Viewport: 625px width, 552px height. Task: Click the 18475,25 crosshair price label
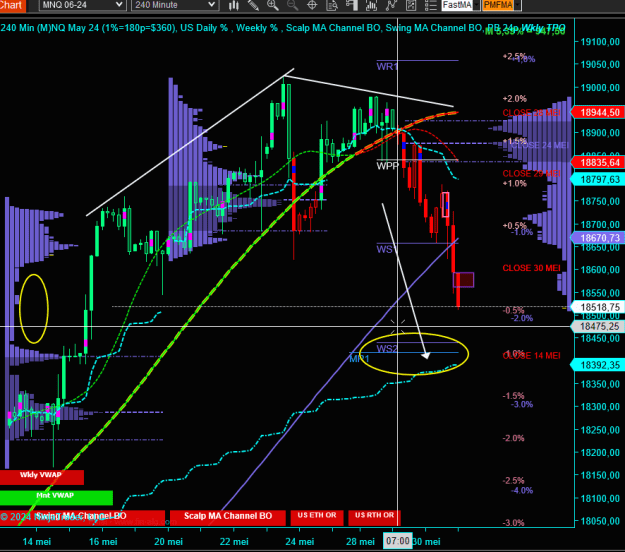pos(598,326)
